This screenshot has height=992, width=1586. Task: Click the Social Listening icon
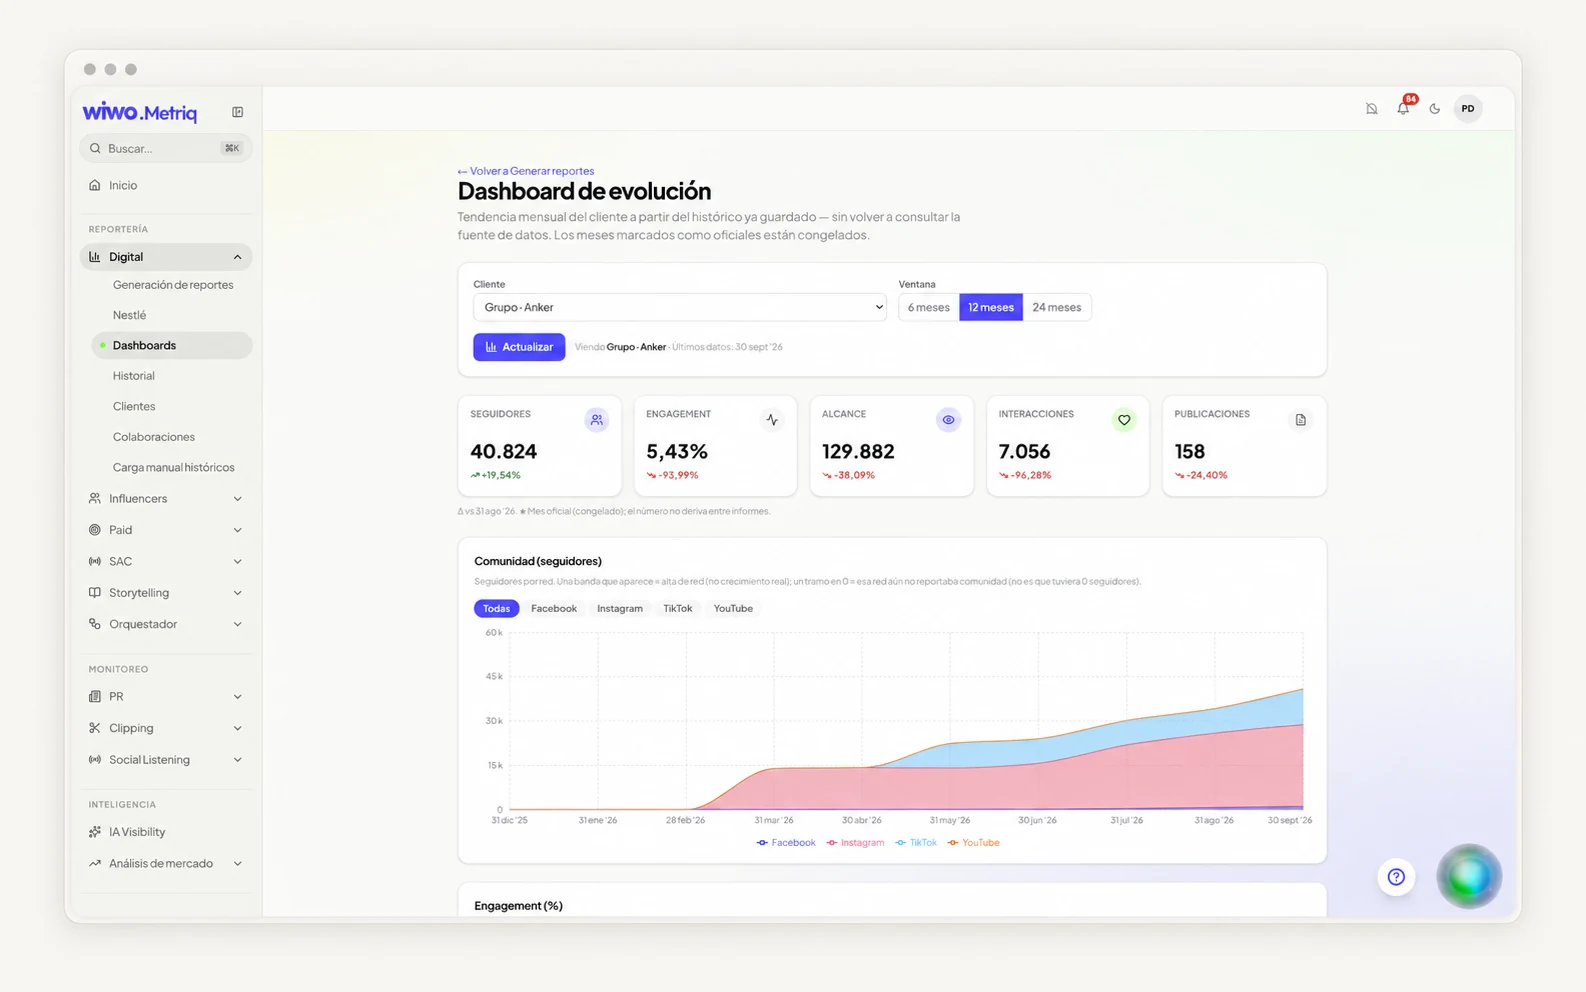[x=95, y=760]
